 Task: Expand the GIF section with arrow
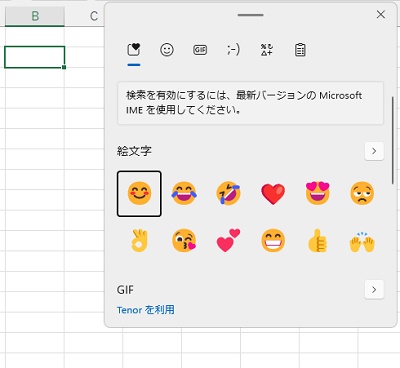coord(374,290)
